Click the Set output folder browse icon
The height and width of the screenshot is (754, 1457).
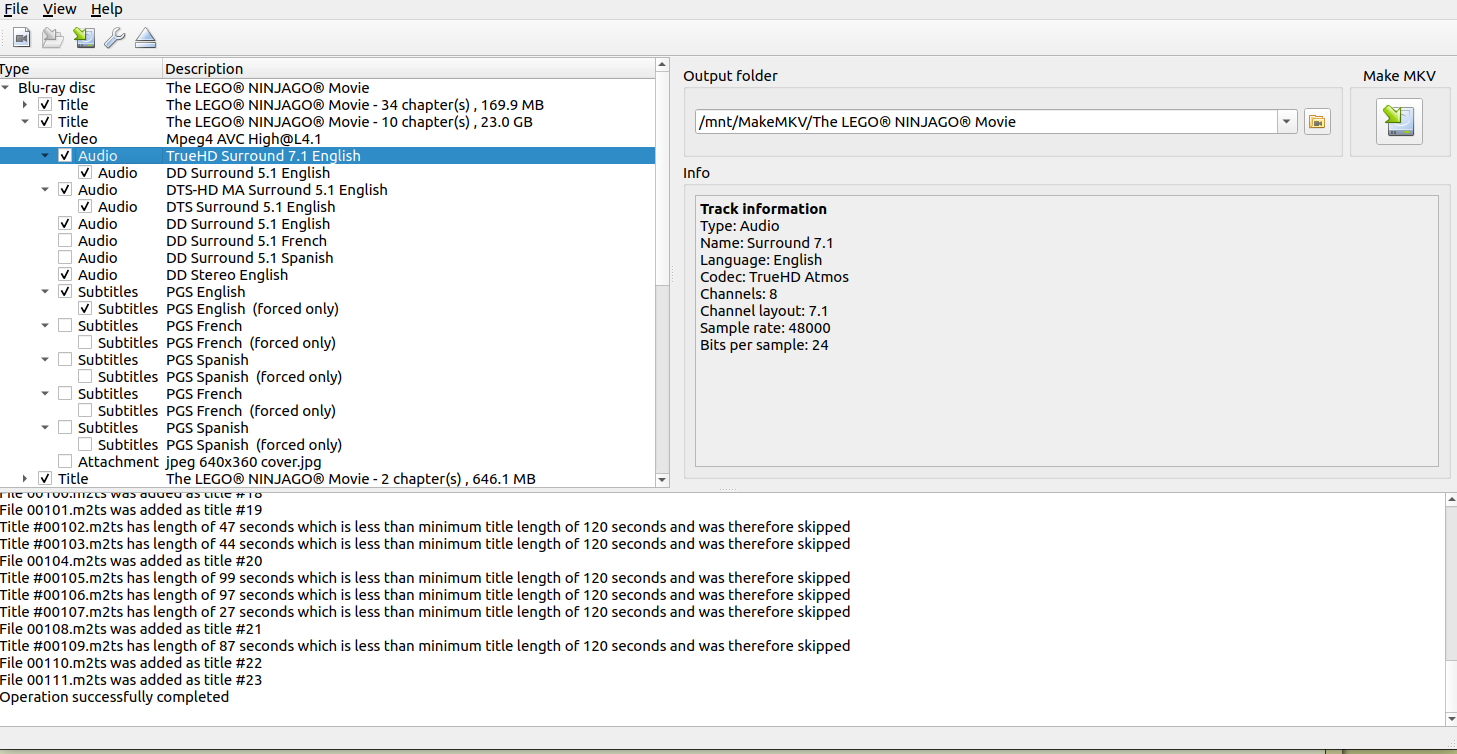tap(1317, 122)
